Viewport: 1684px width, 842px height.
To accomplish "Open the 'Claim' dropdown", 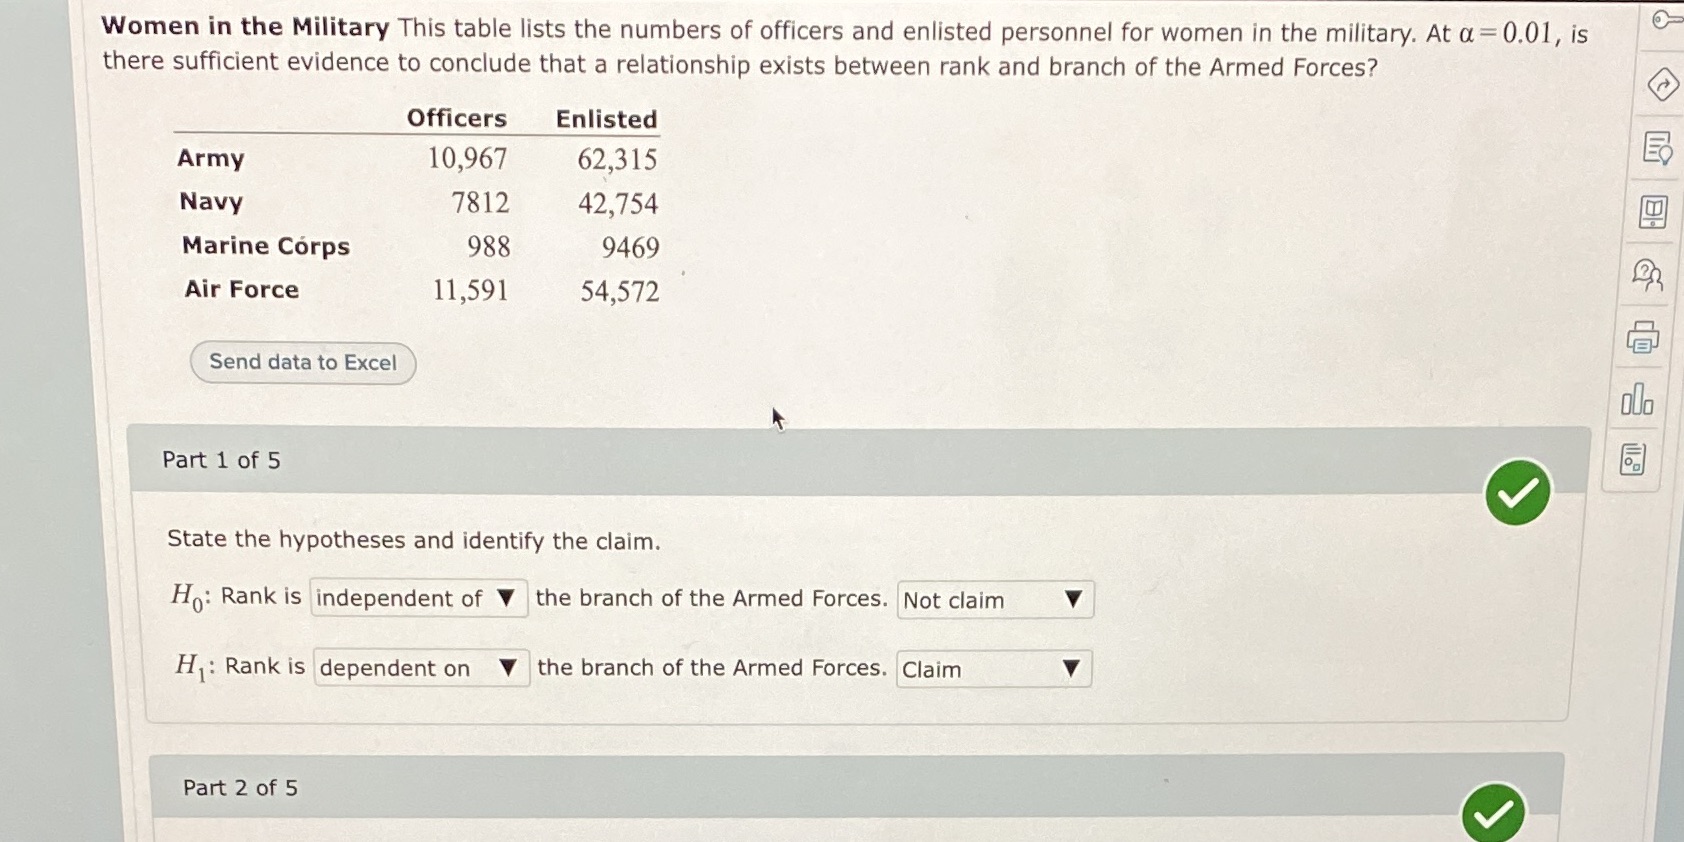I will coord(992,668).
